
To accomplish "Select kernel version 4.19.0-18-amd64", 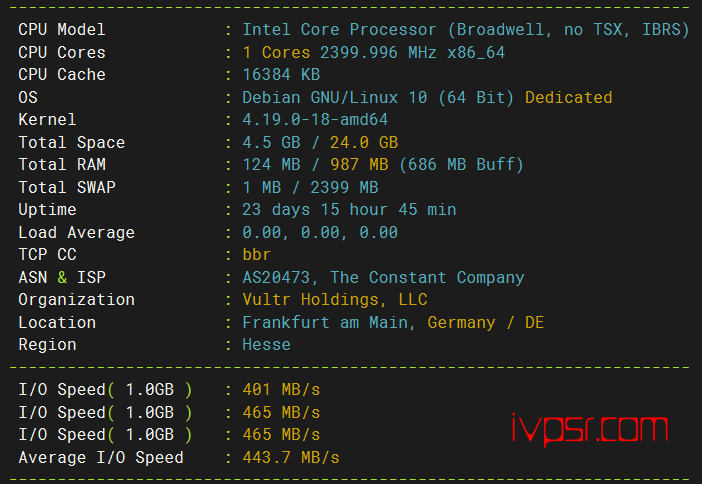I will point(315,120).
